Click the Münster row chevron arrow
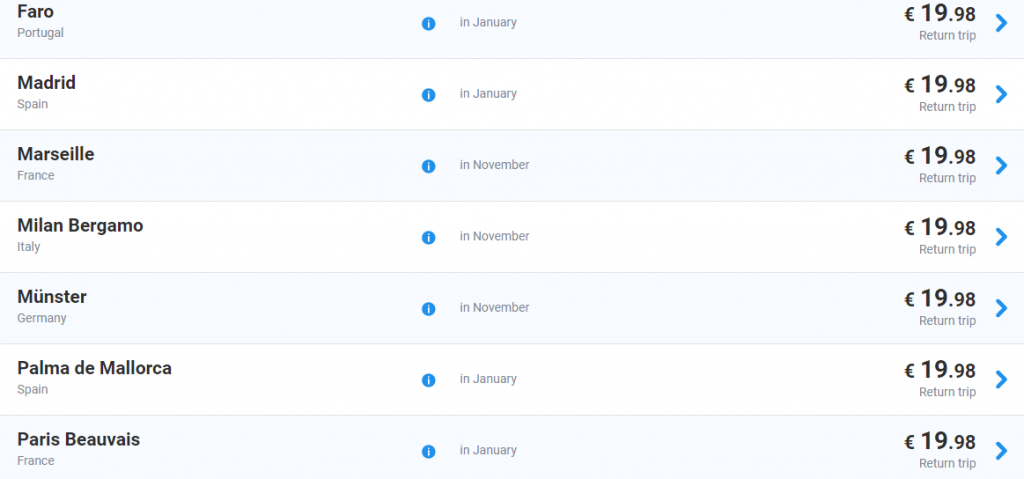Image resolution: width=1024 pixels, height=479 pixels. pyautogui.click(x=1001, y=308)
